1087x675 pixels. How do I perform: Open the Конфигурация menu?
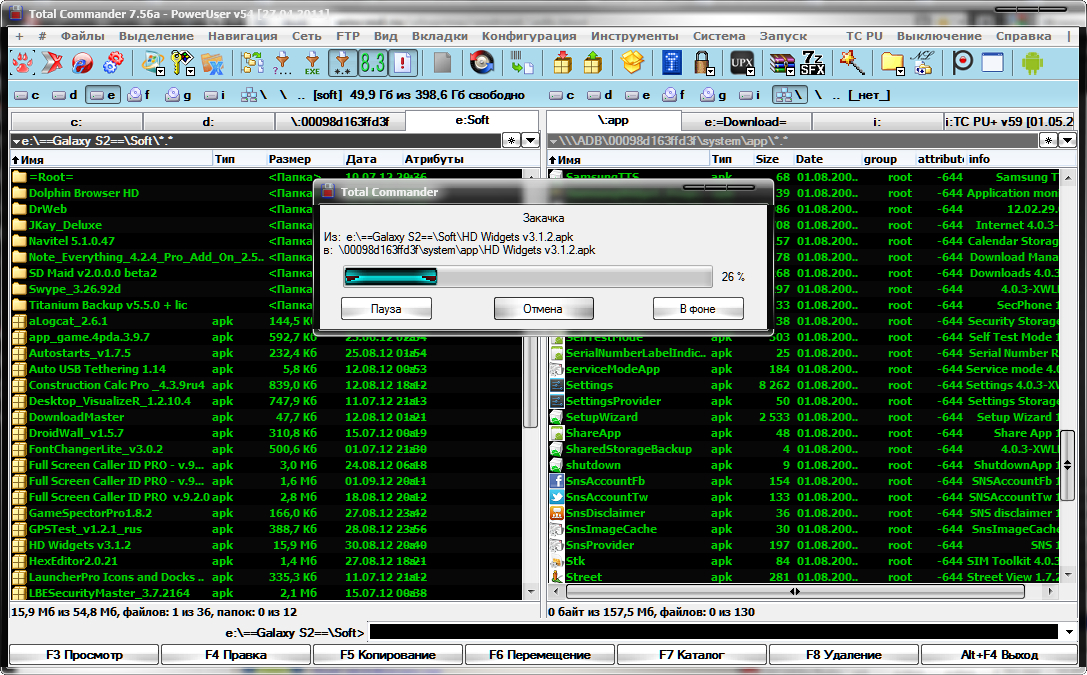[x=528, y=36]
